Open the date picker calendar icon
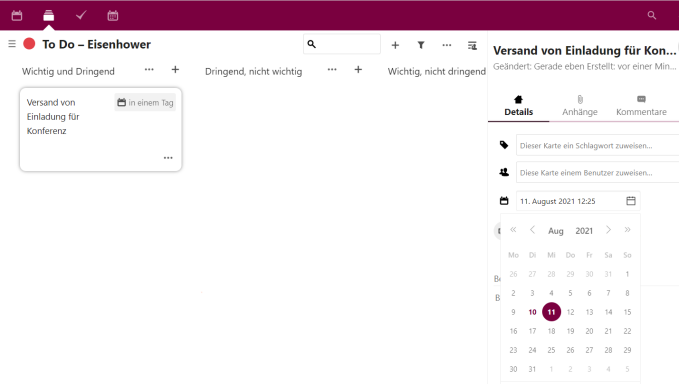Screen dimensions: 679x384 pos(631,201)
